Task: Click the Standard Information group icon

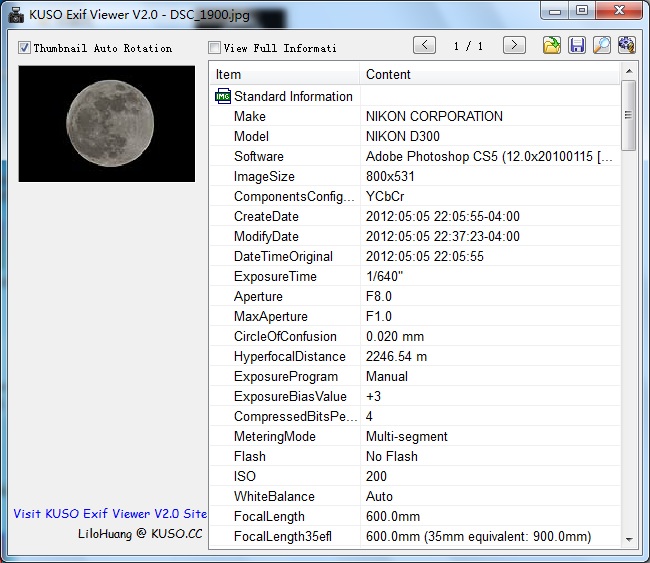Action: coord(223,97)
